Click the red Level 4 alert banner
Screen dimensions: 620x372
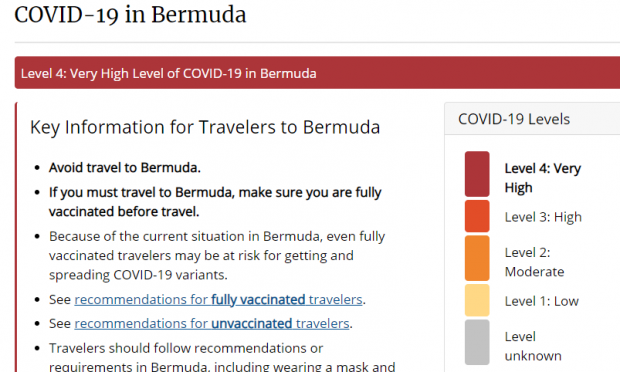tap(317, 73)
